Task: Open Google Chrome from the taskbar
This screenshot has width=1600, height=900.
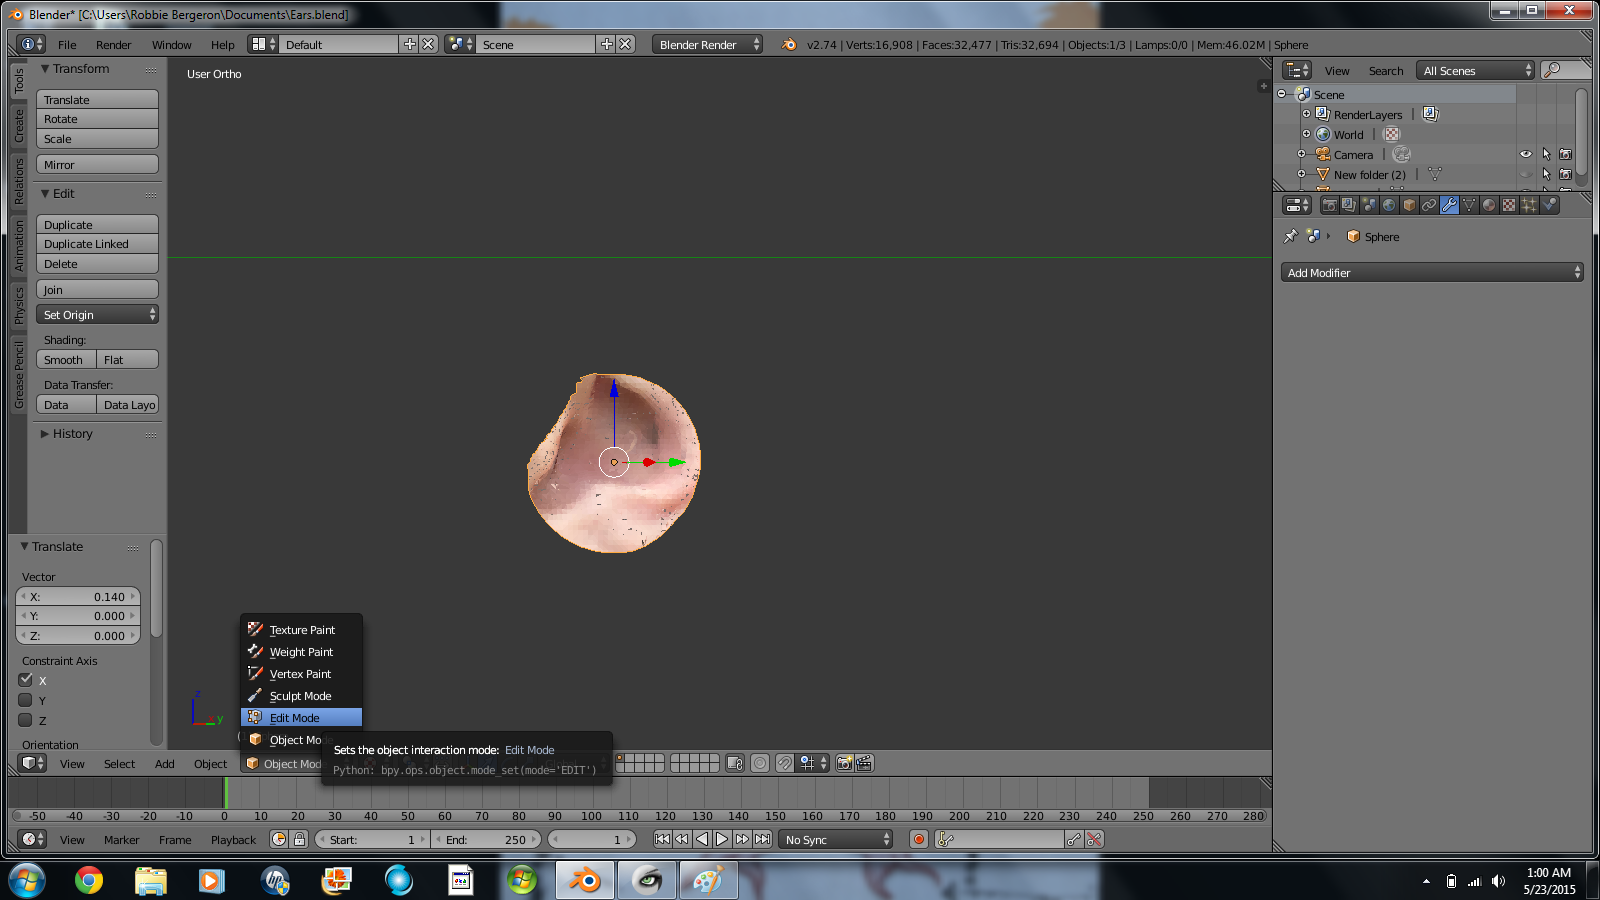Action: pyautogui.click(x=89, y=880)
